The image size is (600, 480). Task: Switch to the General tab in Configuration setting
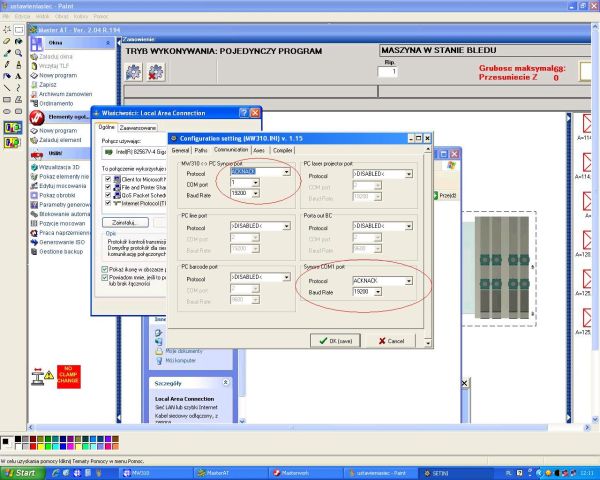pos(180,150)
